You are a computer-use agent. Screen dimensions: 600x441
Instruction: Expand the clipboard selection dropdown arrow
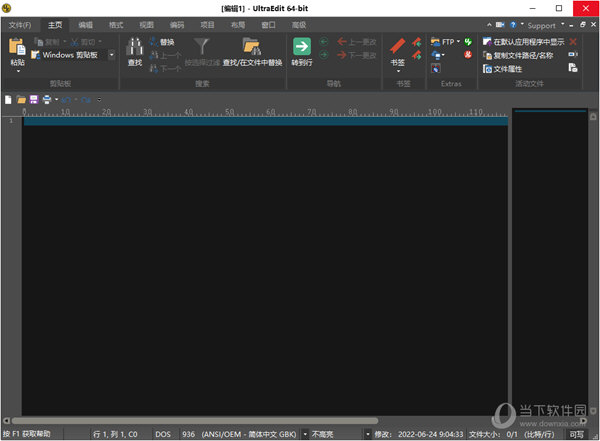[x=112, y=55]
